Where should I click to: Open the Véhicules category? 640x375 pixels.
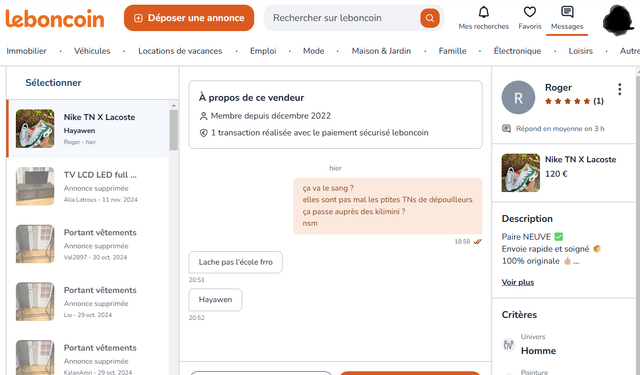click(92, 51)
